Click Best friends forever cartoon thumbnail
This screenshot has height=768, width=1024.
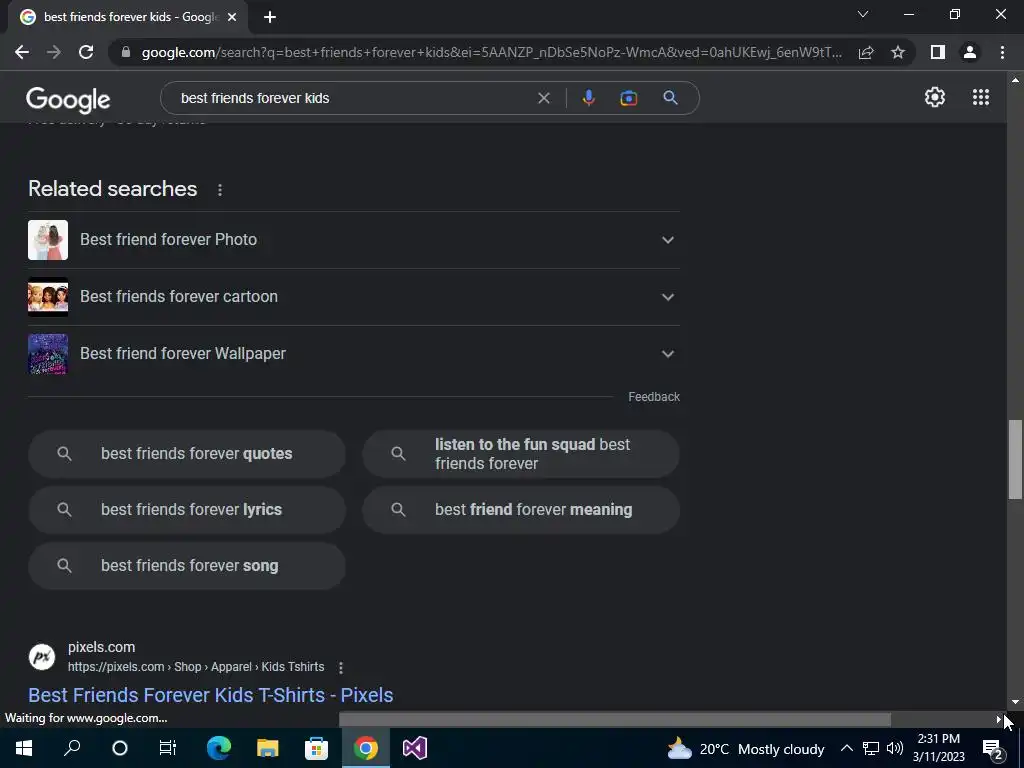(48, 296)
